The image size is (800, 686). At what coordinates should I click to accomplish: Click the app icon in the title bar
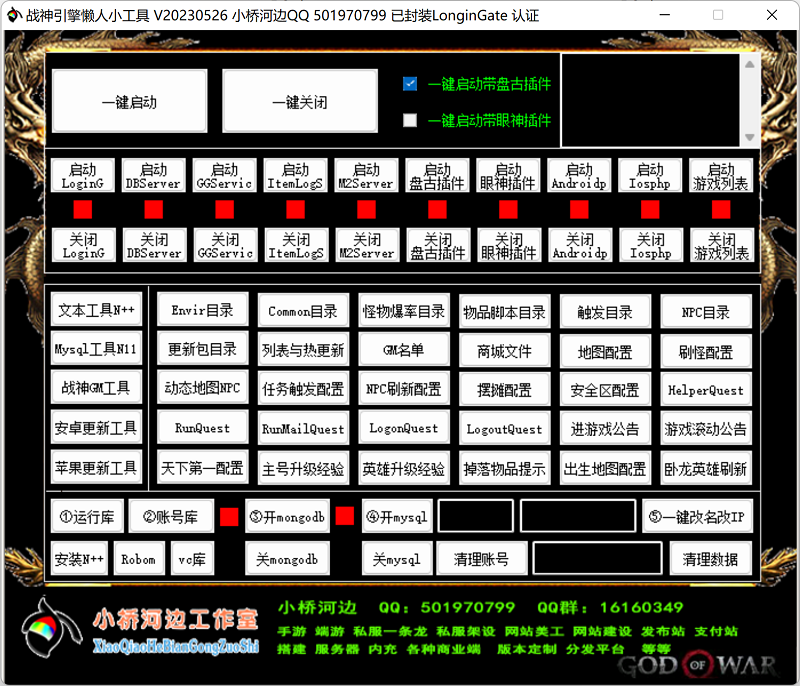coord(15,15)
